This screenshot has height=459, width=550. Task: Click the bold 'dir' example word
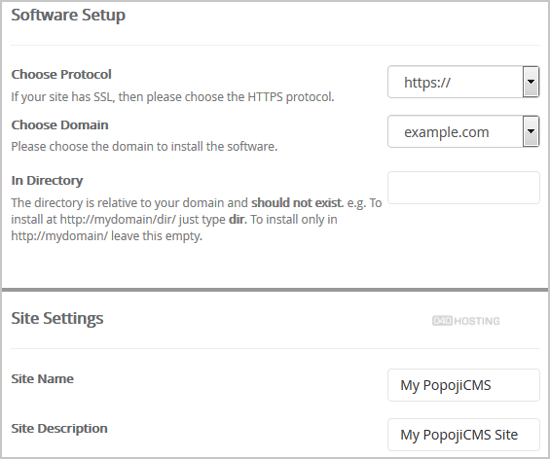[x=237, y=220]
